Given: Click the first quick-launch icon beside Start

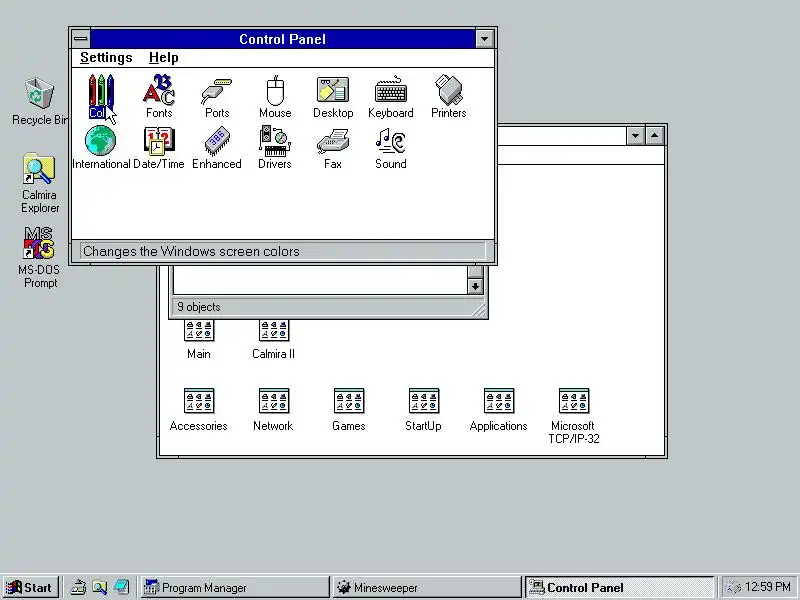Looking at the screenshot, I should click(x=78, y=588).
